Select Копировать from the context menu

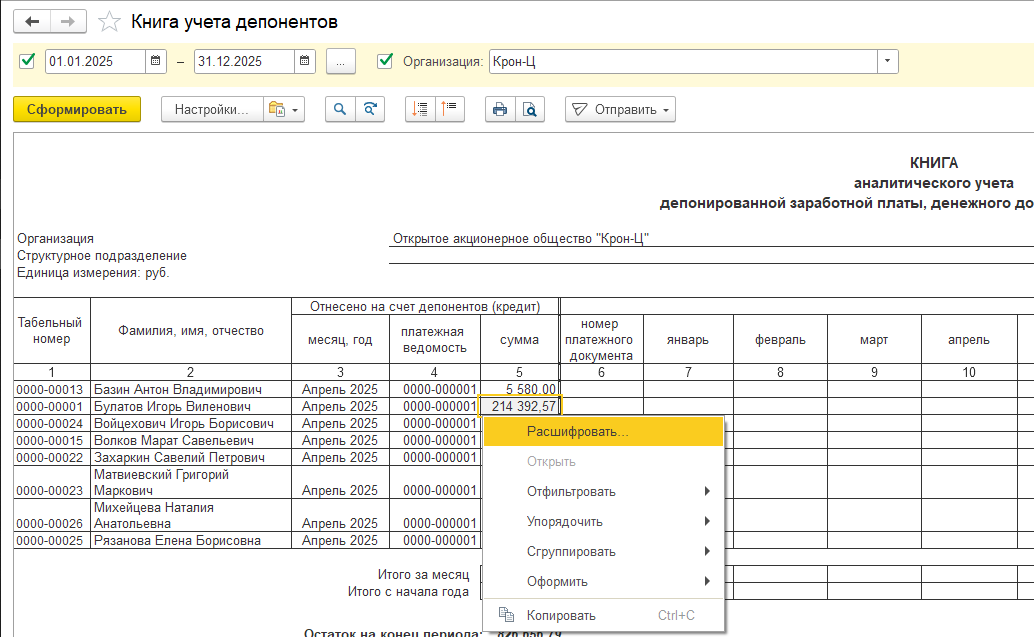(561, 615)
